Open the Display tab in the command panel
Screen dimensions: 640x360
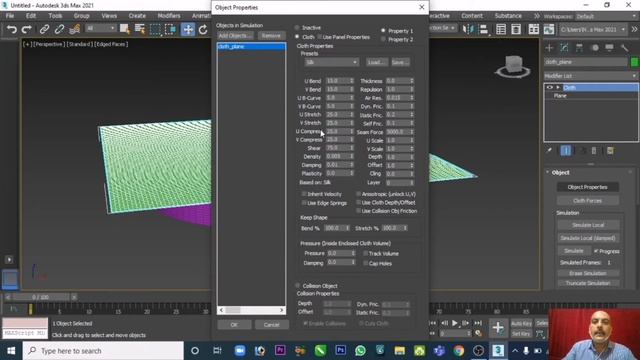coord(609,48)
